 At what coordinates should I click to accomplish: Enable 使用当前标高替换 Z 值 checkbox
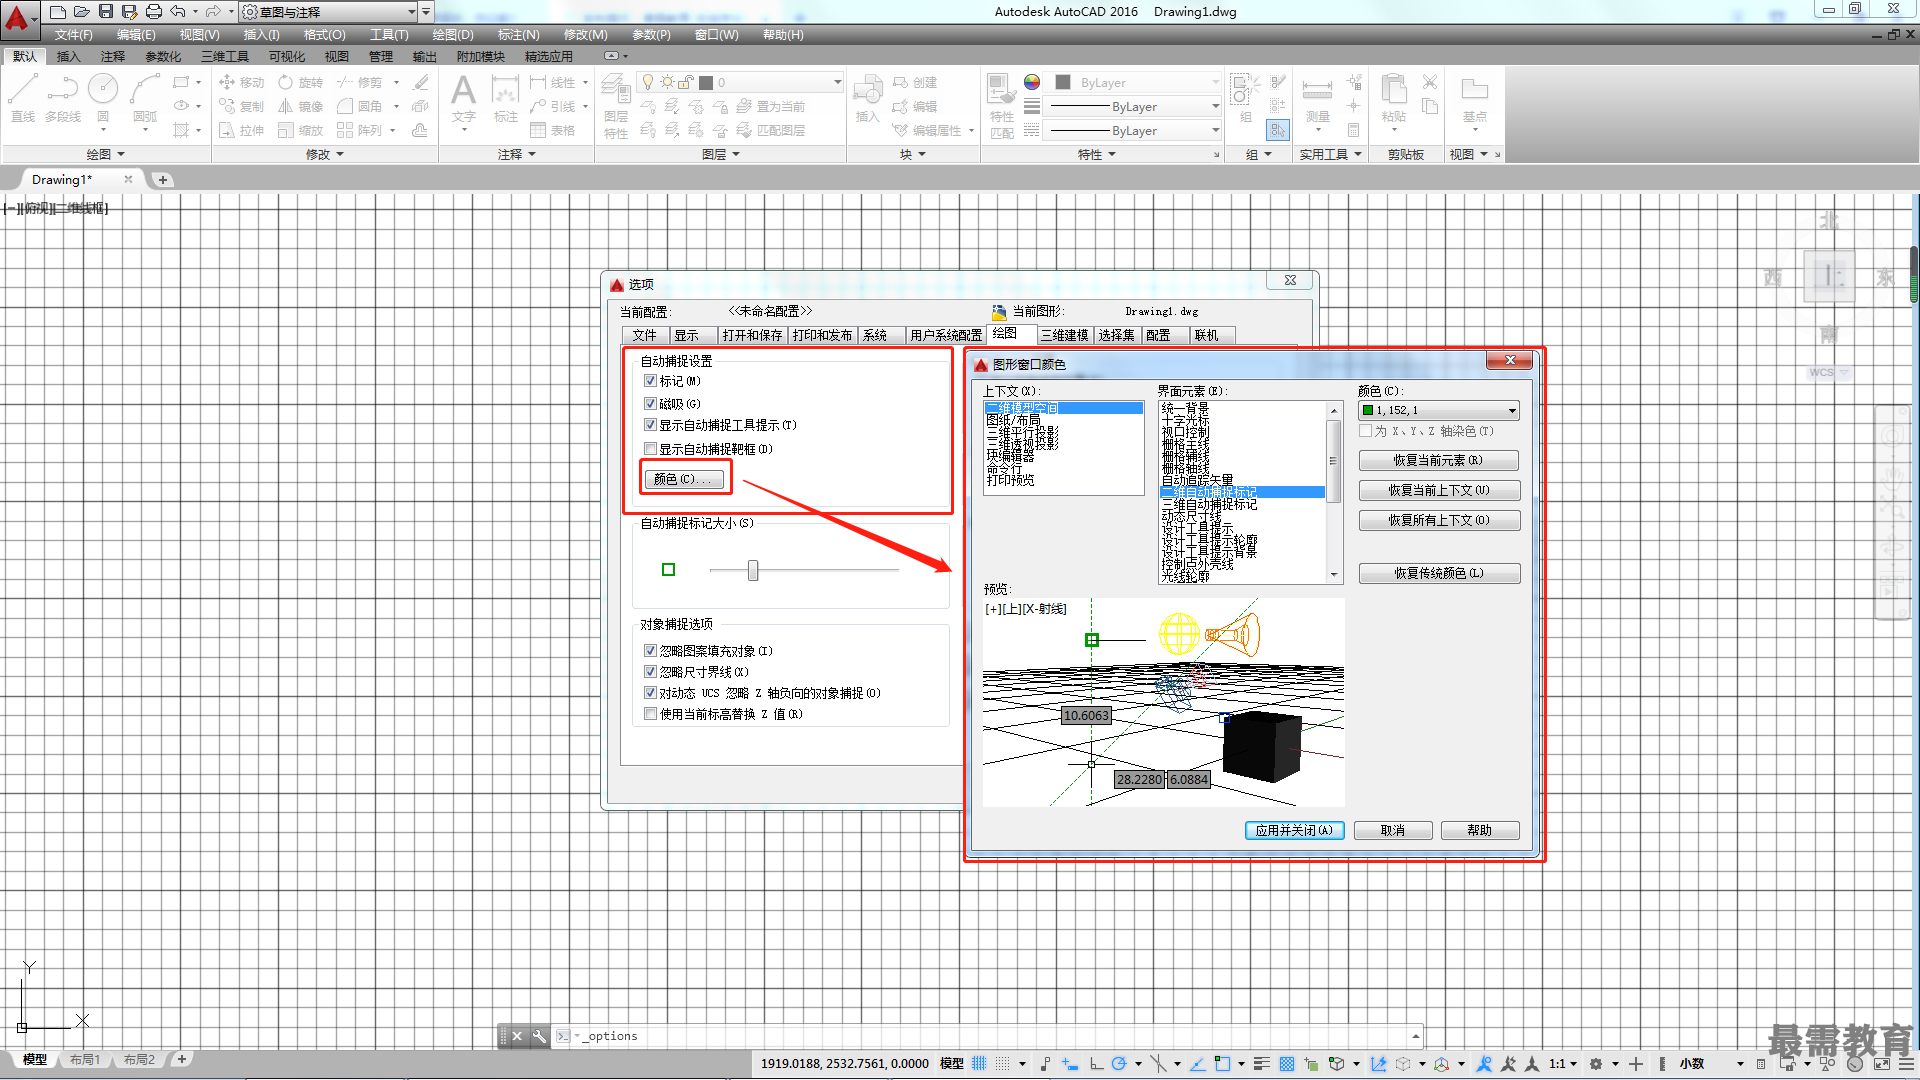coord(650,714)
